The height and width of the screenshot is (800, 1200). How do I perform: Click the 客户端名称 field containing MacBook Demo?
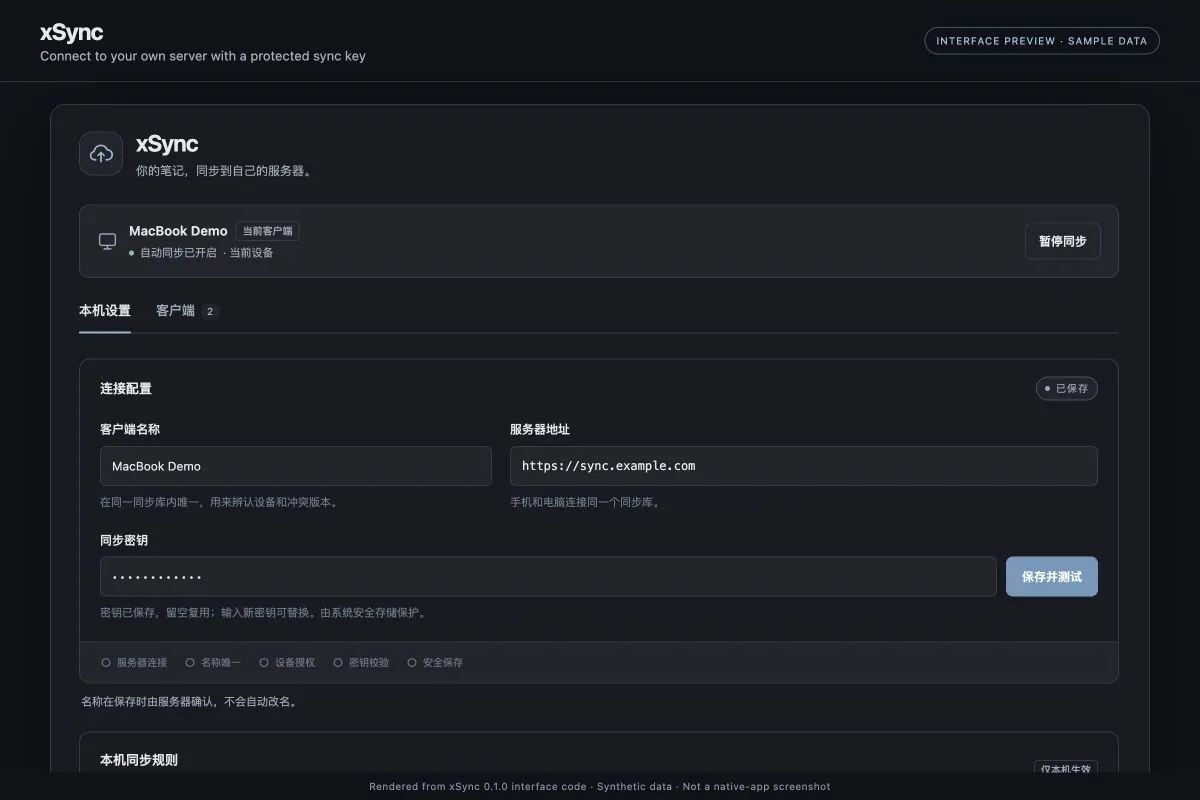pyautogui.click(x=296, y=466)
